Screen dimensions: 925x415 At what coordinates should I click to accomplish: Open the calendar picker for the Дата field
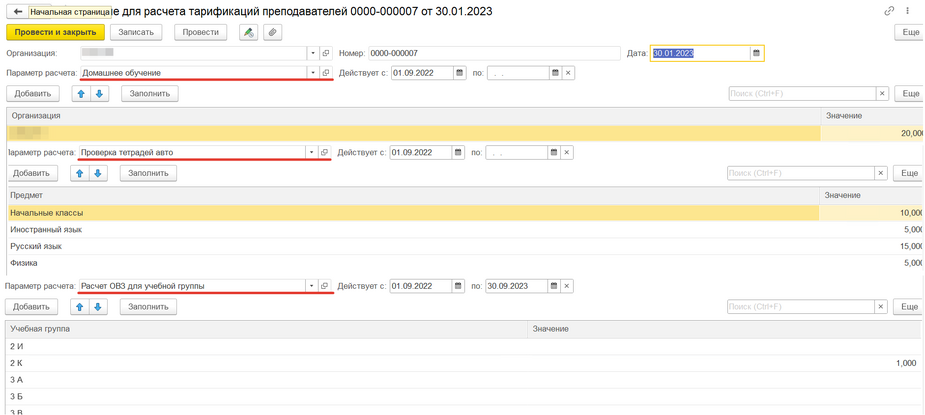point(756,53)
